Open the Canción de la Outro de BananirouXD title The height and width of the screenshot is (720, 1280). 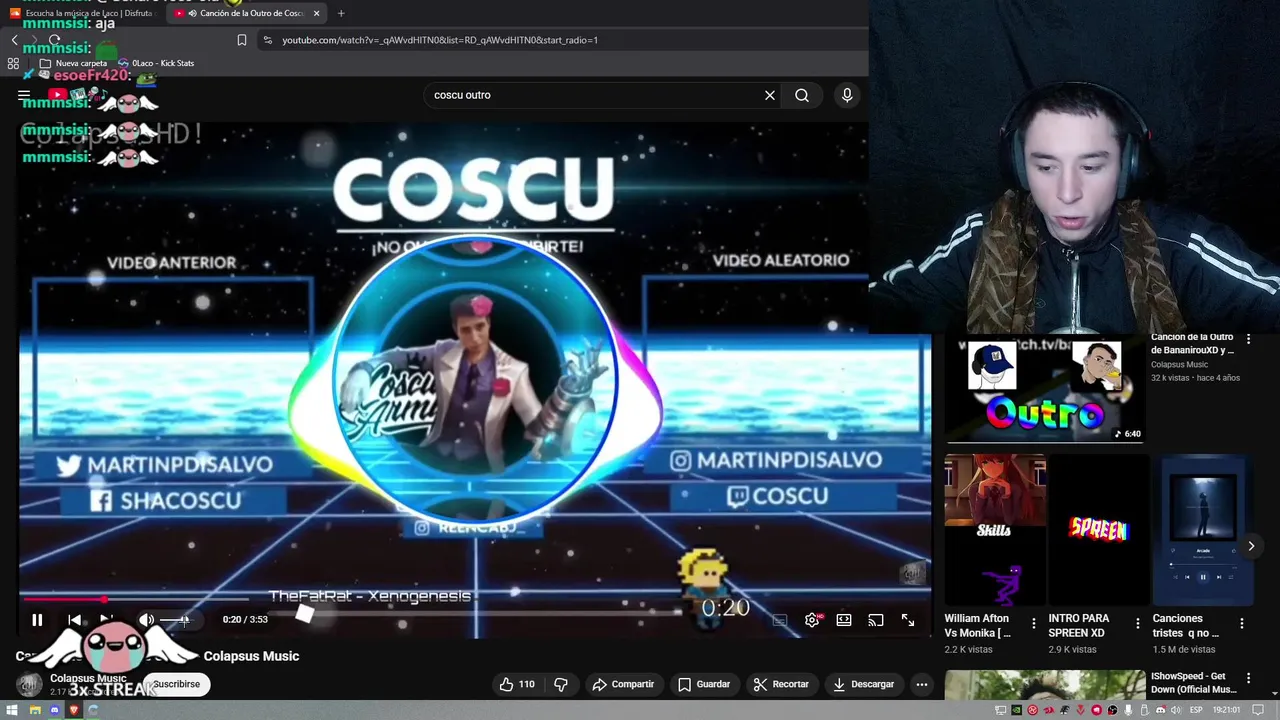click(x=1192, y=344)
